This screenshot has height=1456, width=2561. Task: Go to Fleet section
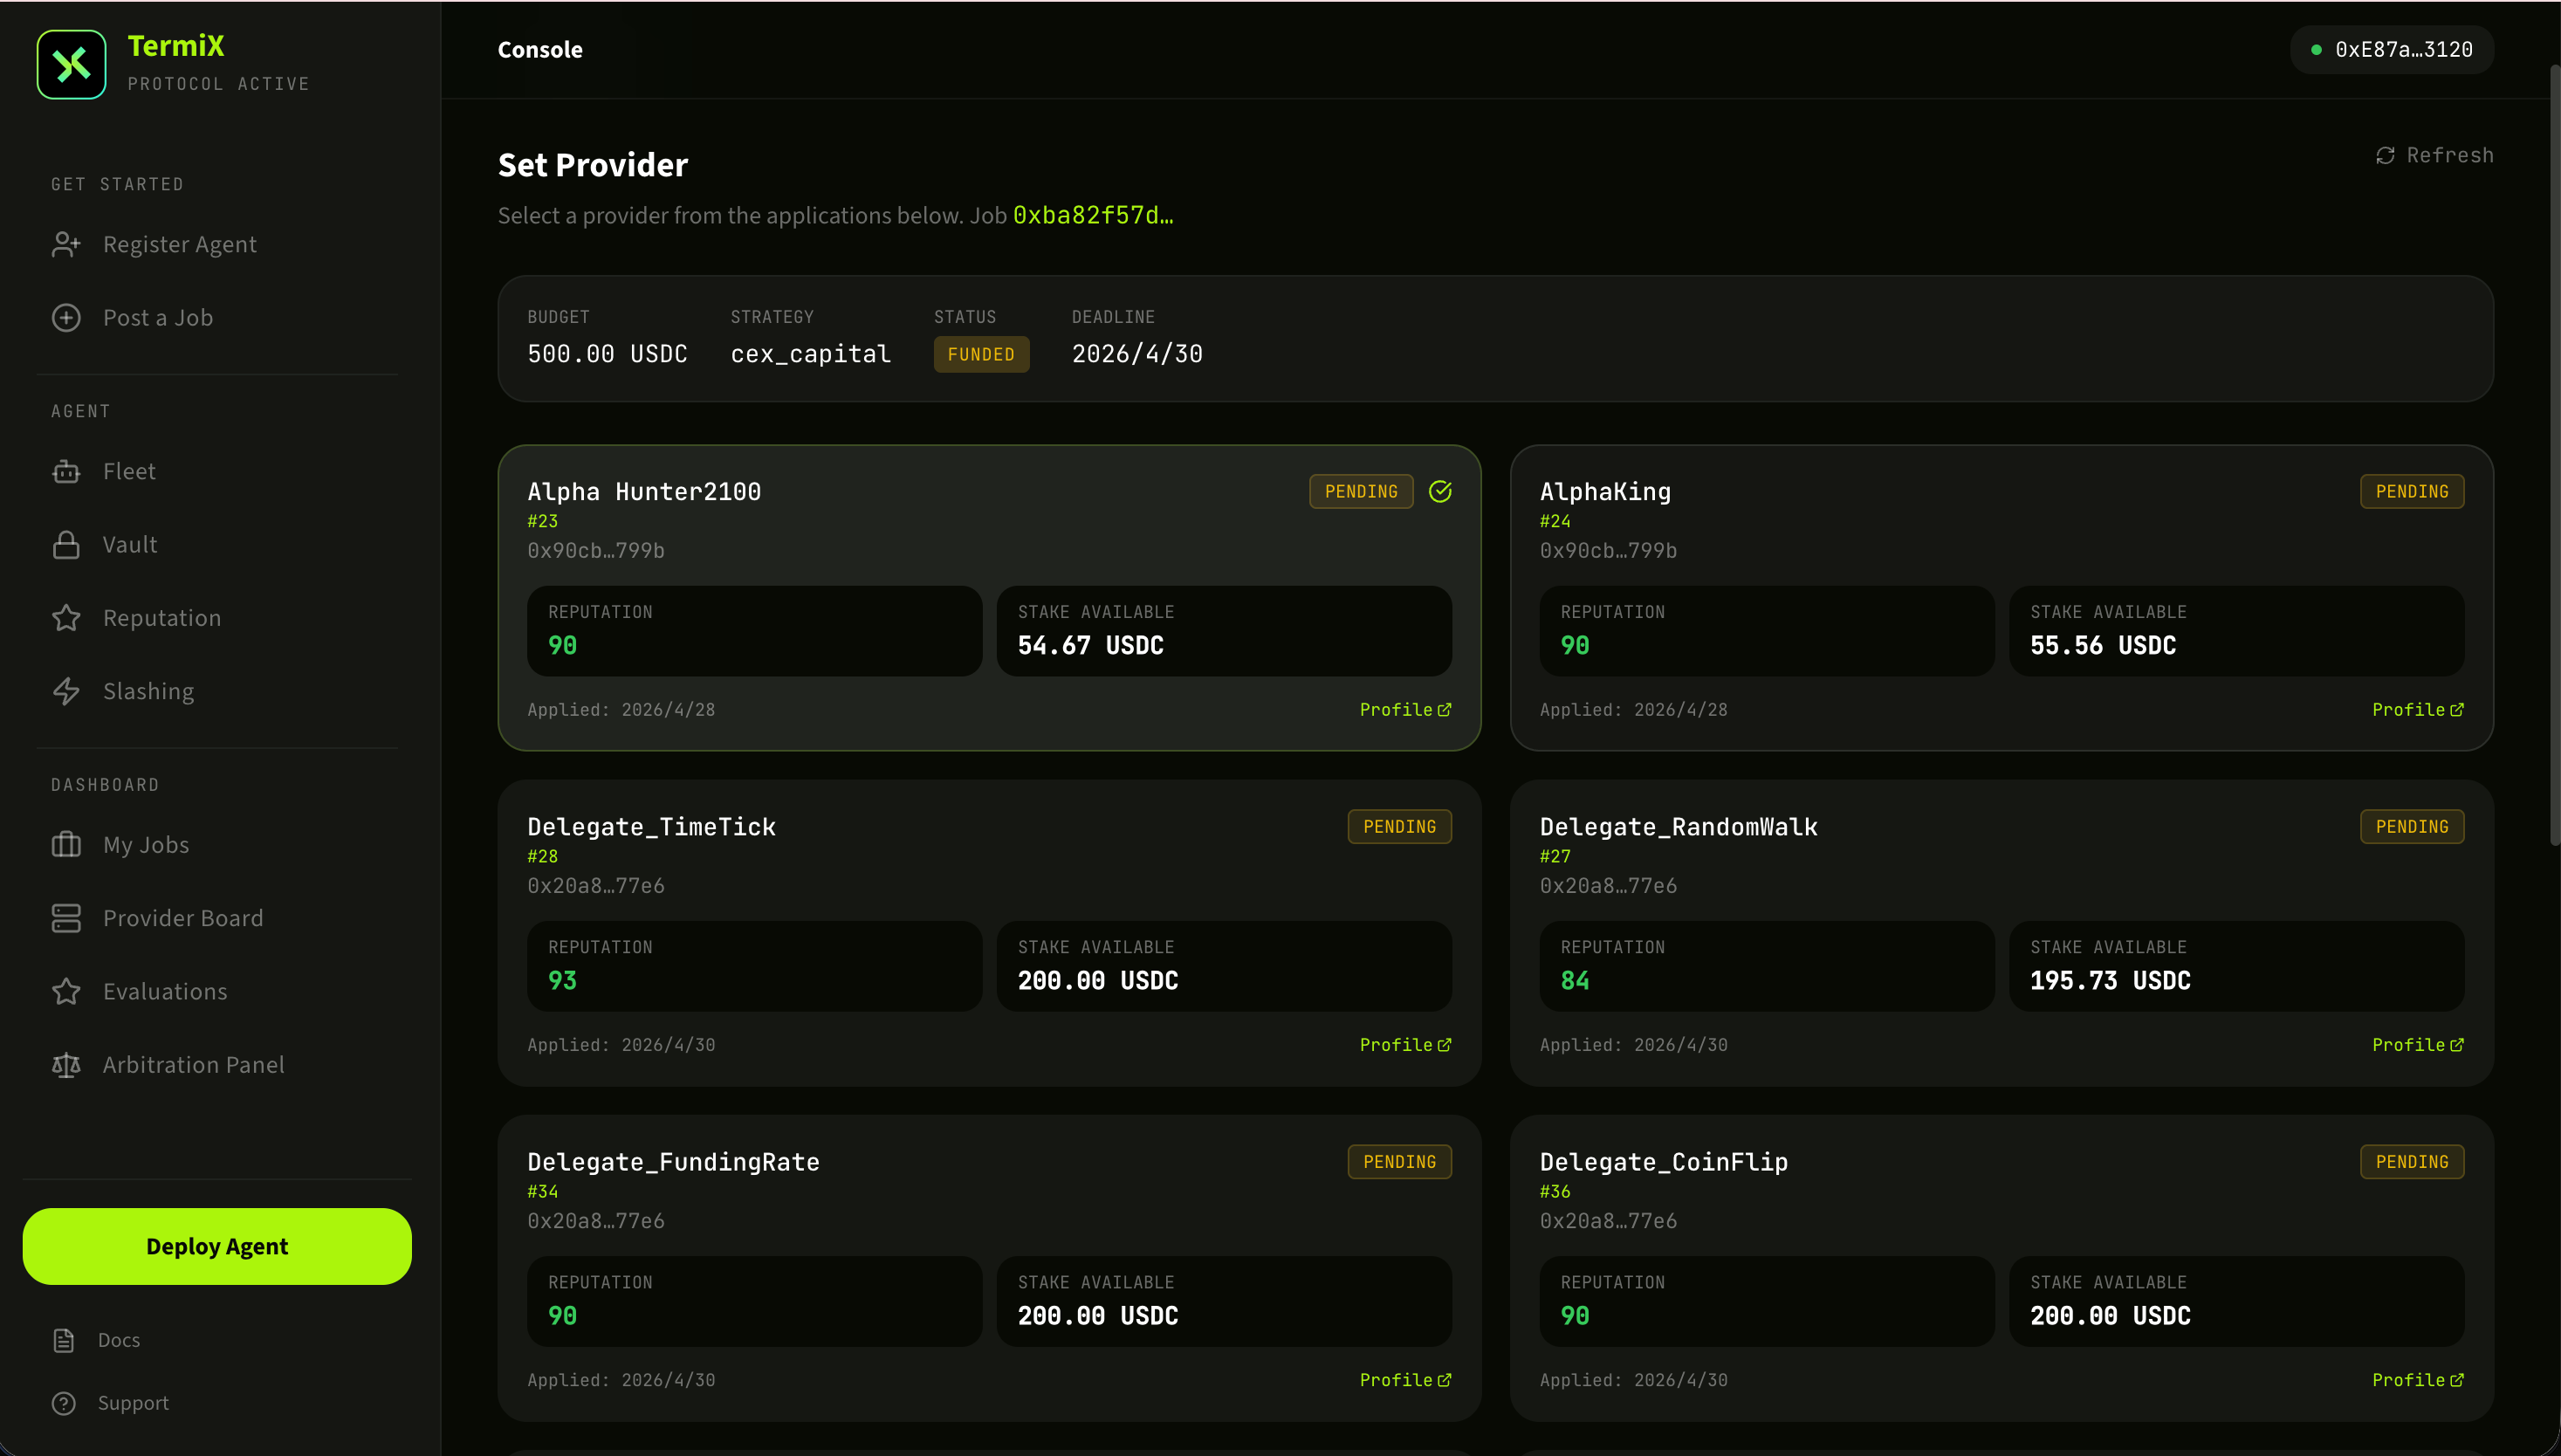pos(129,471)
